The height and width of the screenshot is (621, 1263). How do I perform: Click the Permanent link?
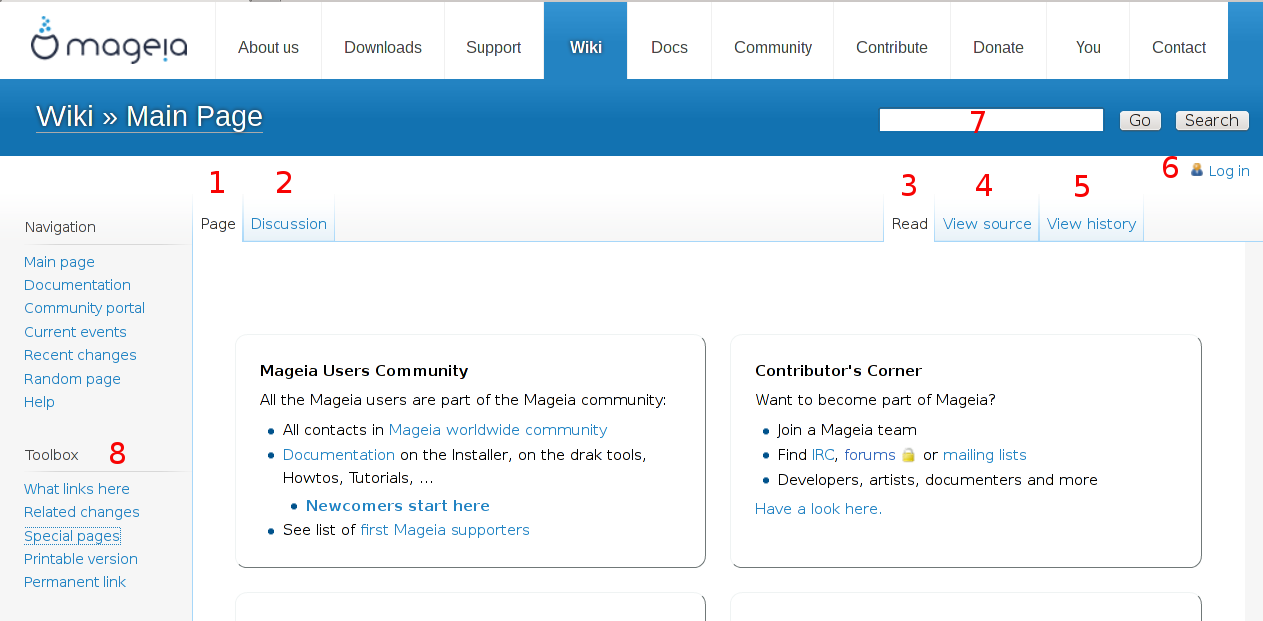75,582
